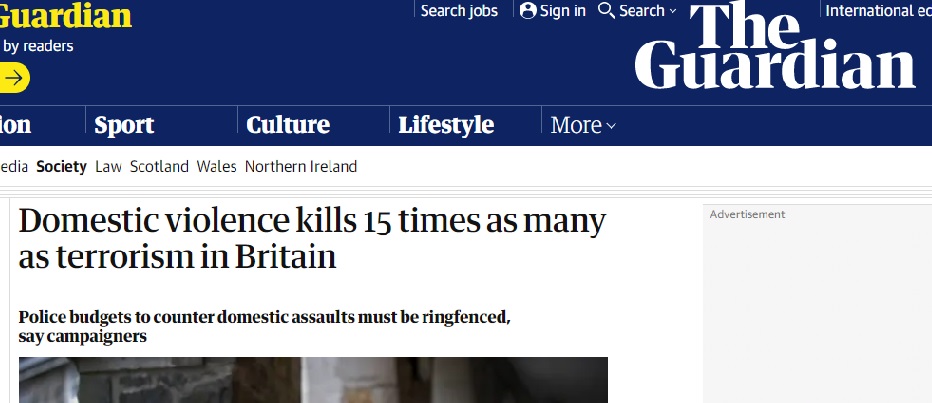Viewport: 932px width, 403px height.
Task: Open the Sport section
Action: click(124, 125)
